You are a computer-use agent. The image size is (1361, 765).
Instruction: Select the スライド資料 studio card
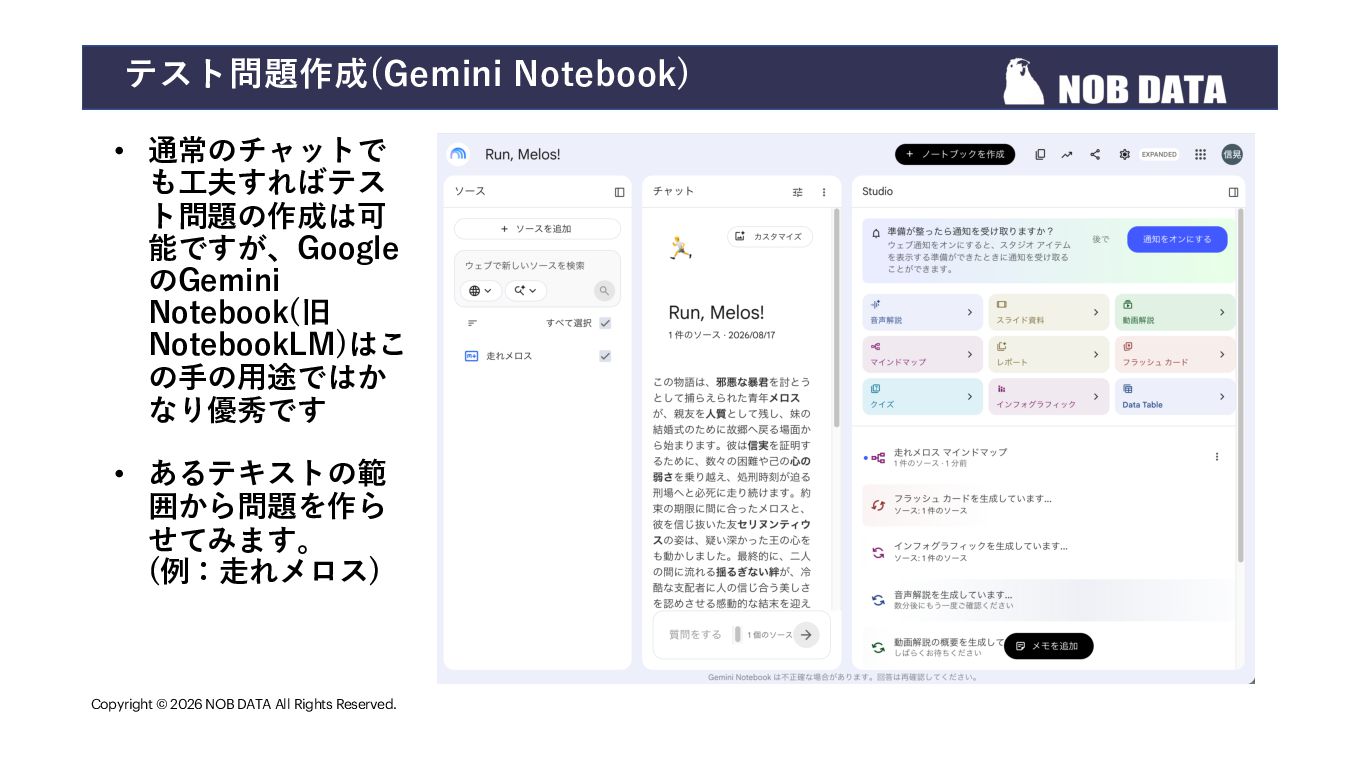1049,312
